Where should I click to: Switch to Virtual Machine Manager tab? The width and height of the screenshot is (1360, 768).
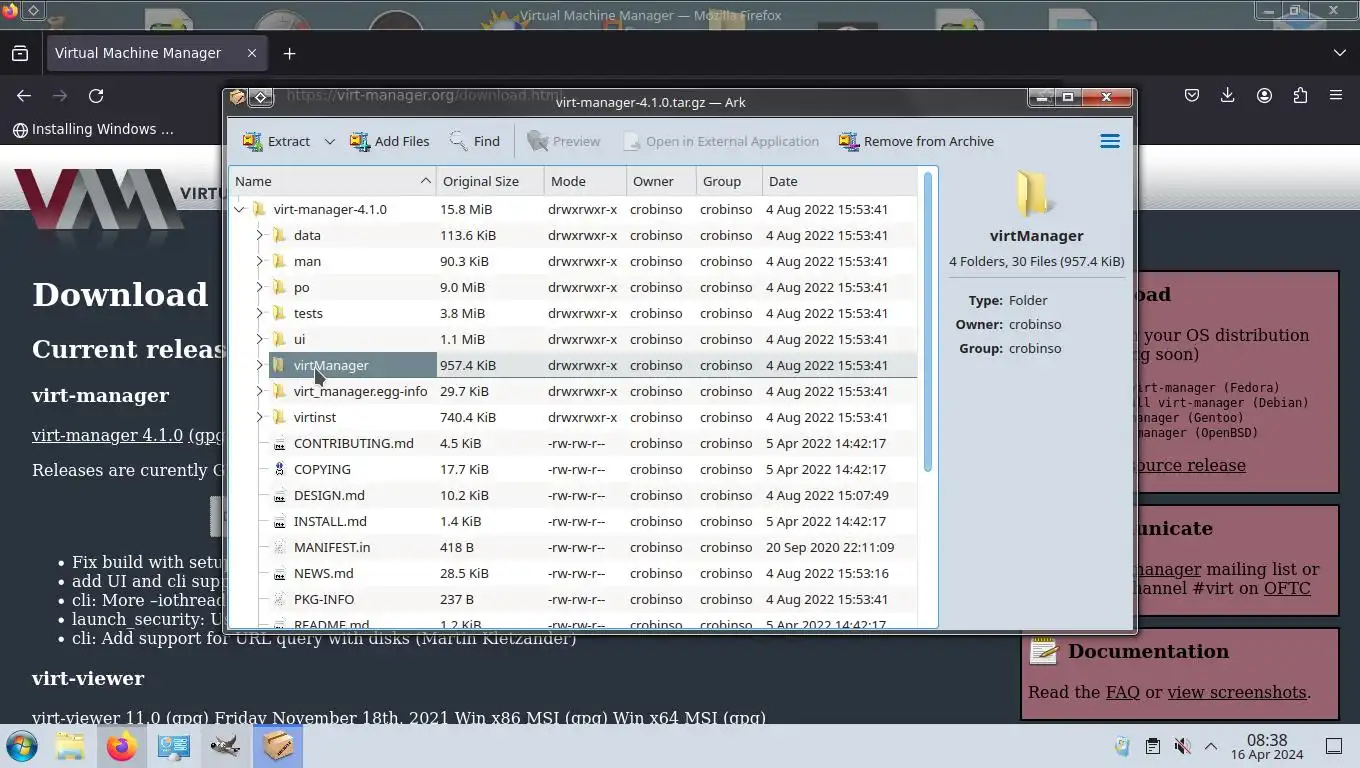point(156,53)
